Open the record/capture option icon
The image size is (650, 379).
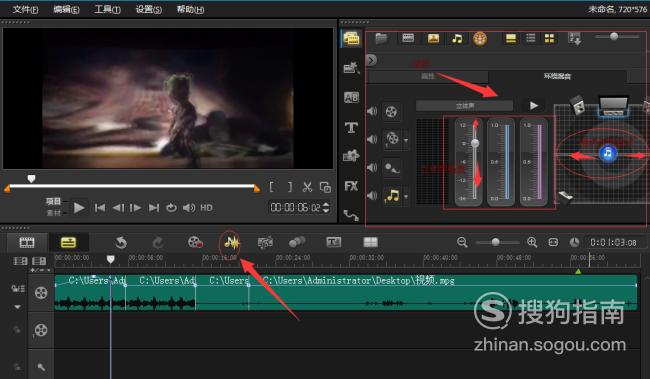(x=195, y=242)
